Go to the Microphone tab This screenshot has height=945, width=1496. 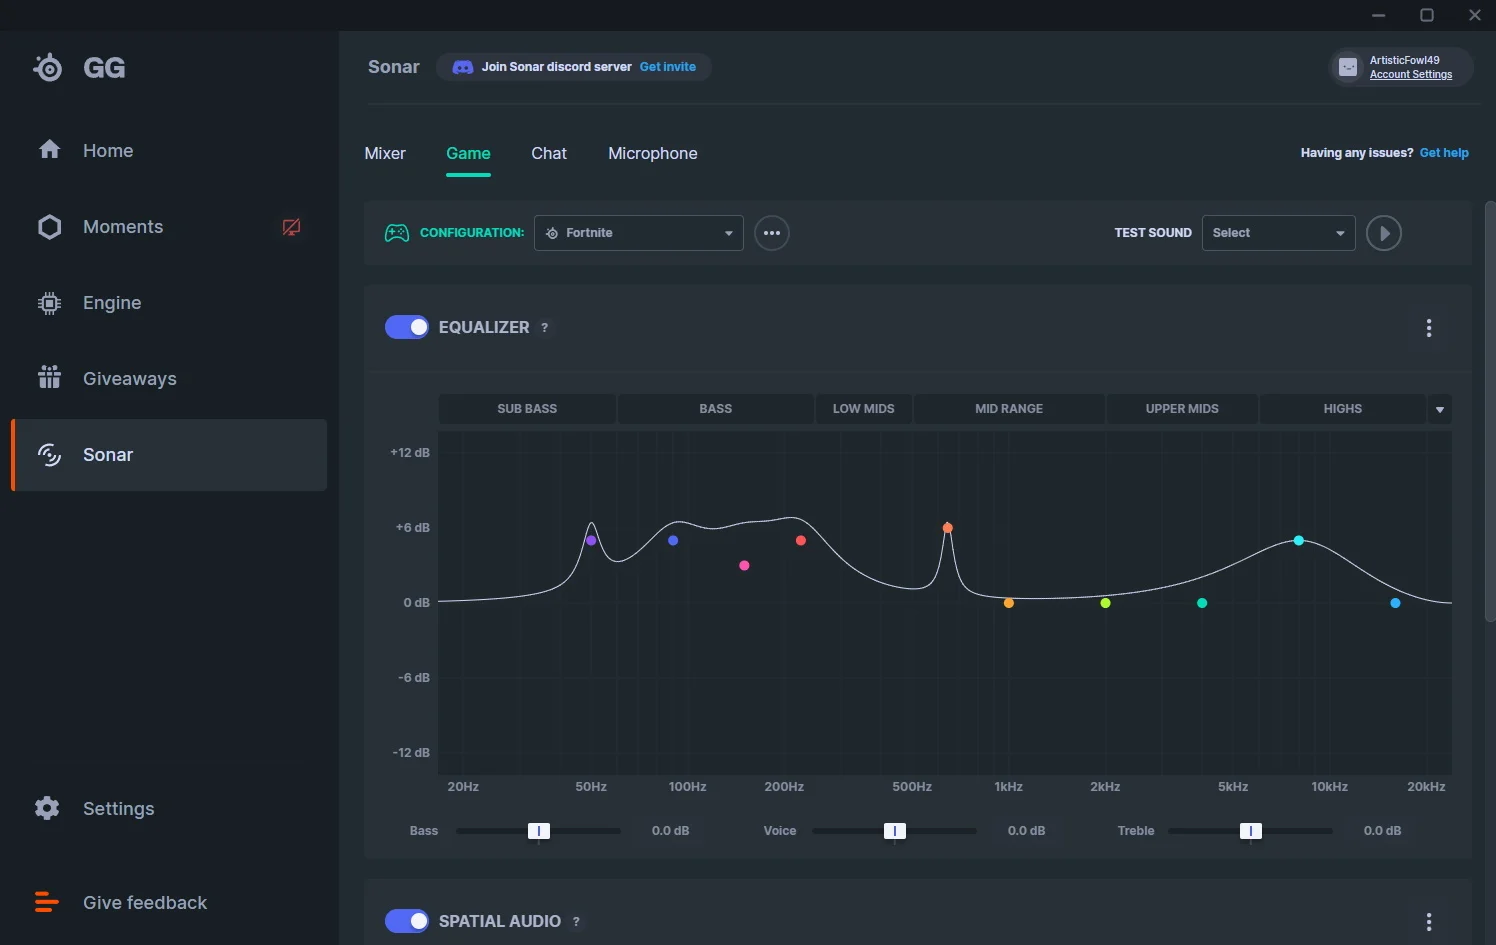[x=653, y=153]
